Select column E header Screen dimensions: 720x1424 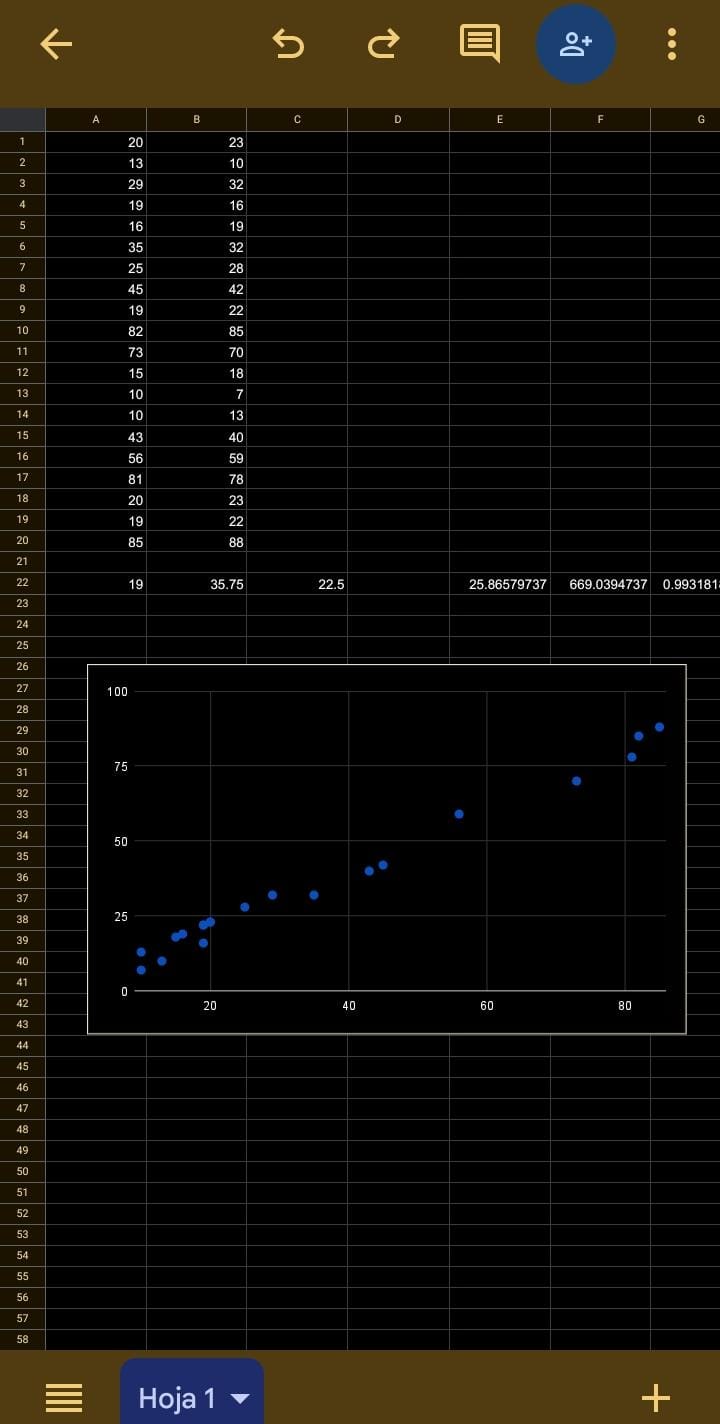coord(500,120)
